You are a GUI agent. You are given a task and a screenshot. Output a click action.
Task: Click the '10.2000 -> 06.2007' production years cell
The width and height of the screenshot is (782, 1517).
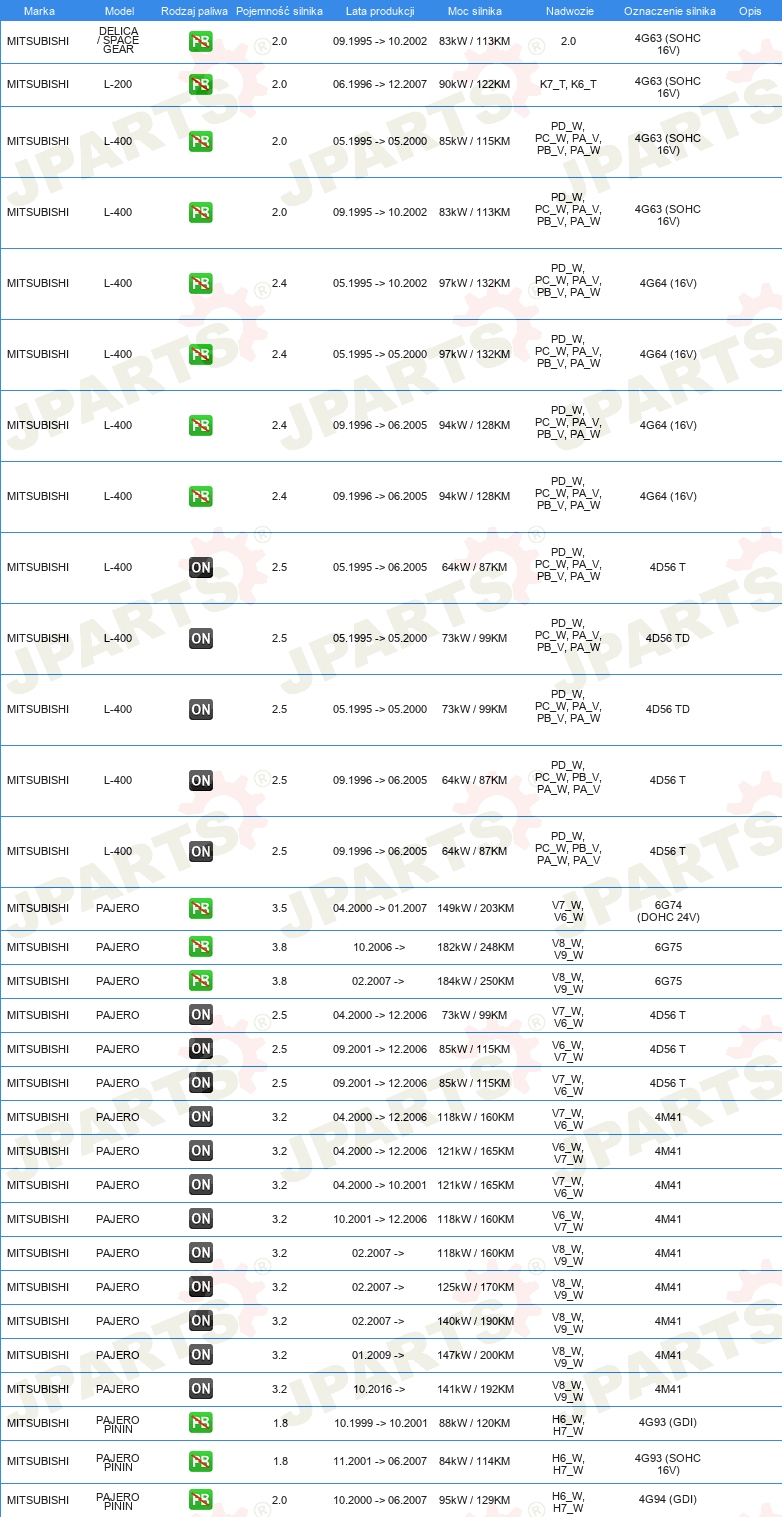(x=380, y=1500)
